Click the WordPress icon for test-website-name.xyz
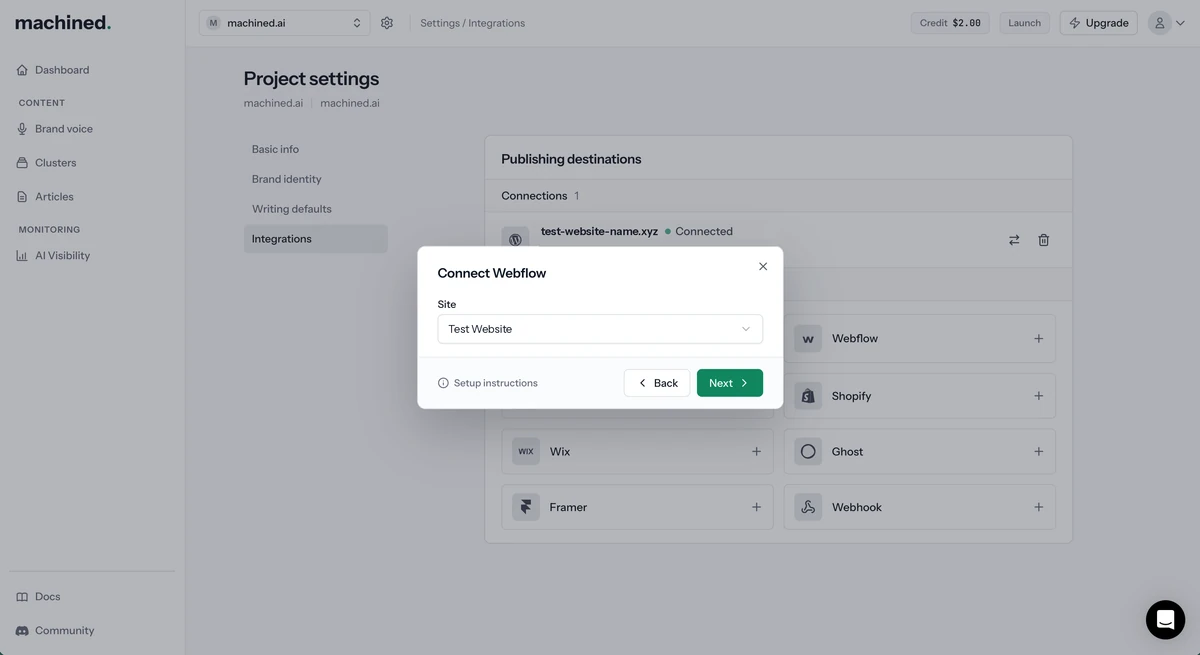1200x655 pixels. coord(515,240)
